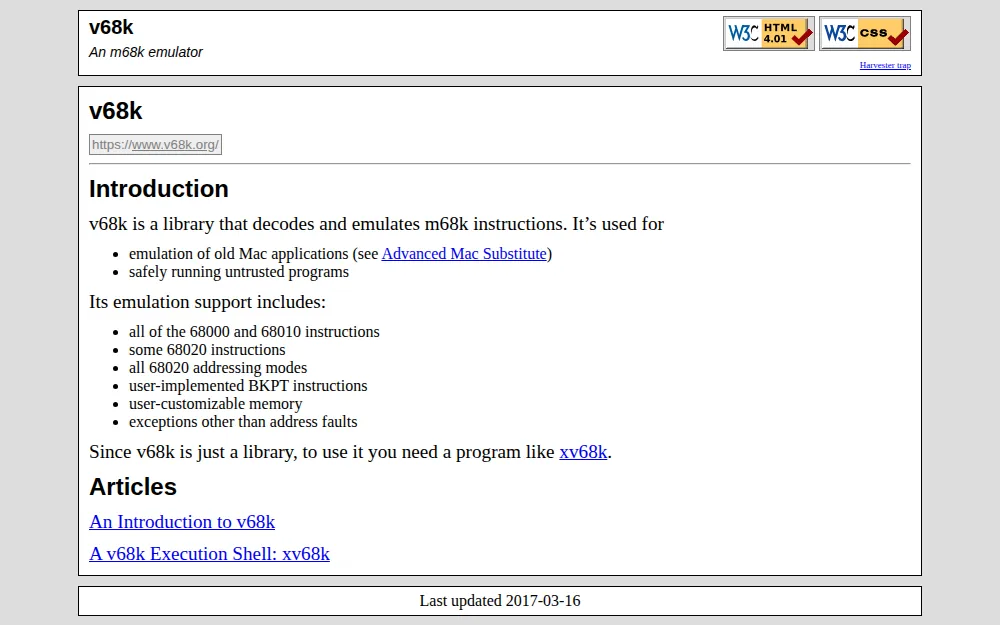Follow the xv68k link in the paragraph
The image size is (1000, 625).
[583, 452]
